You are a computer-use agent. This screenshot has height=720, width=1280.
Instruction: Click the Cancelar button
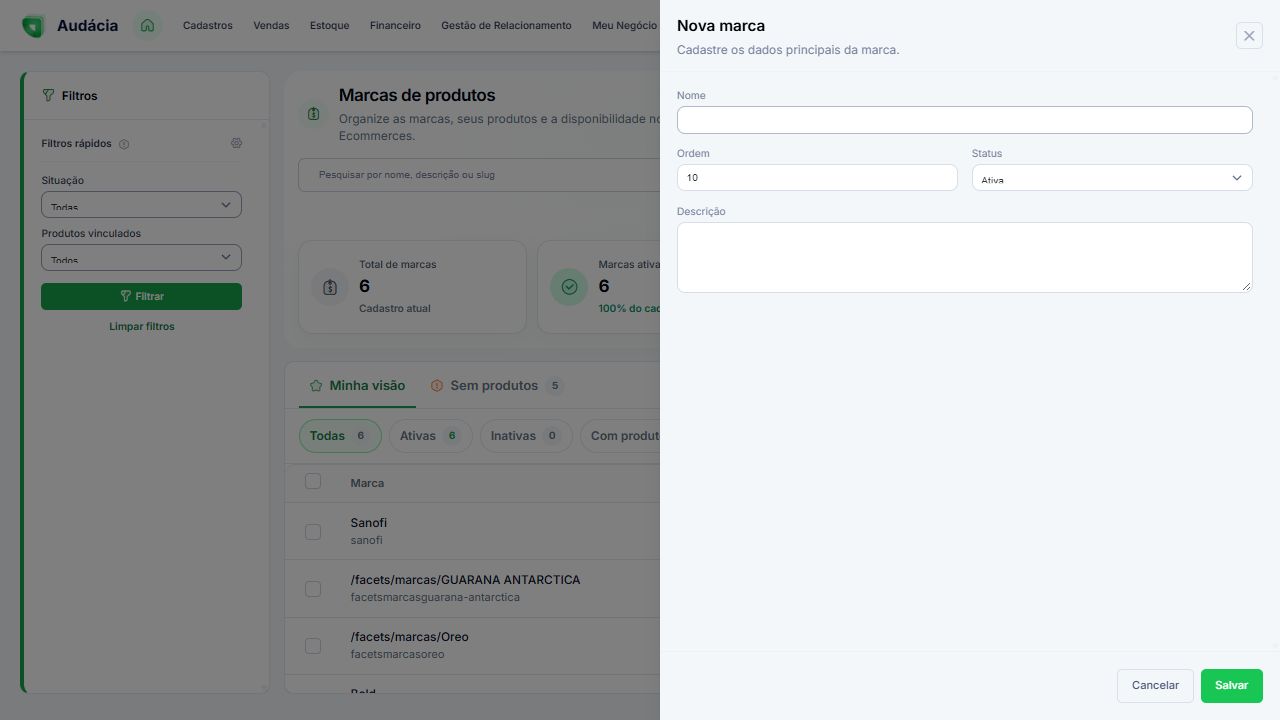(x=1155, y=686)
